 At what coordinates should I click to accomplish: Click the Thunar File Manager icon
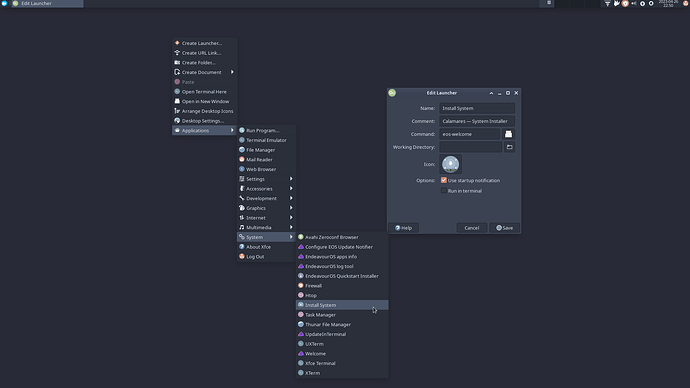[x=301, y=324]
